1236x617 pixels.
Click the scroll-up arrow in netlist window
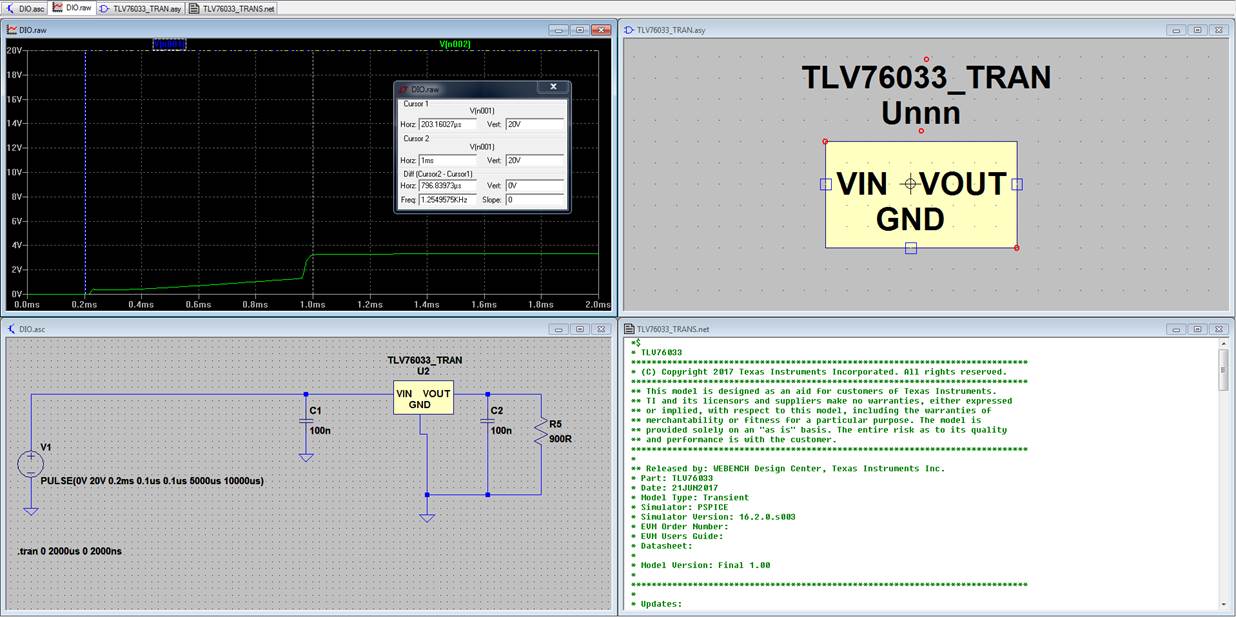click(x=1224, y=342)
